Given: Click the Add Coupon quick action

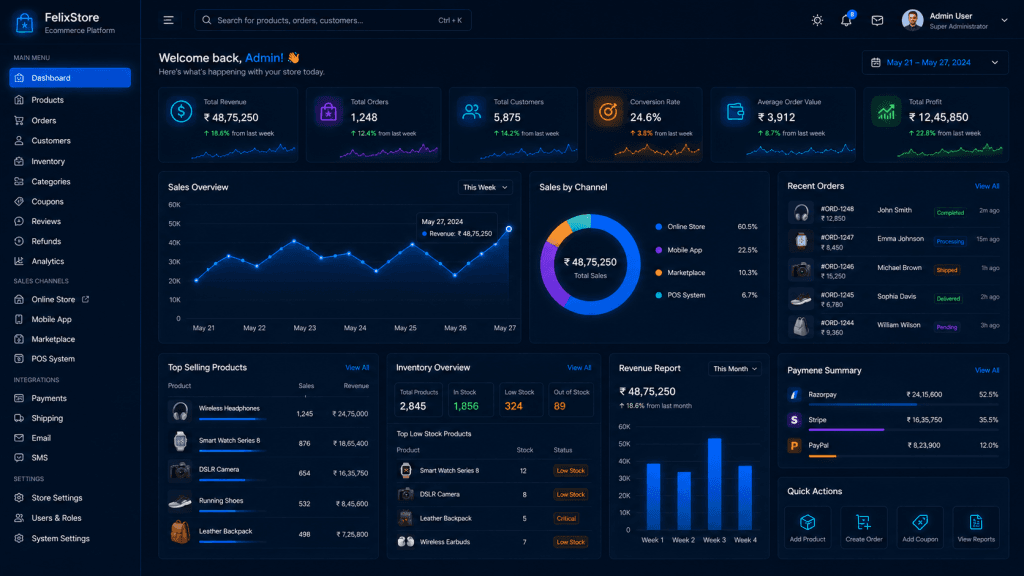Looking at the screenshot, I should [x=920, y=528].
